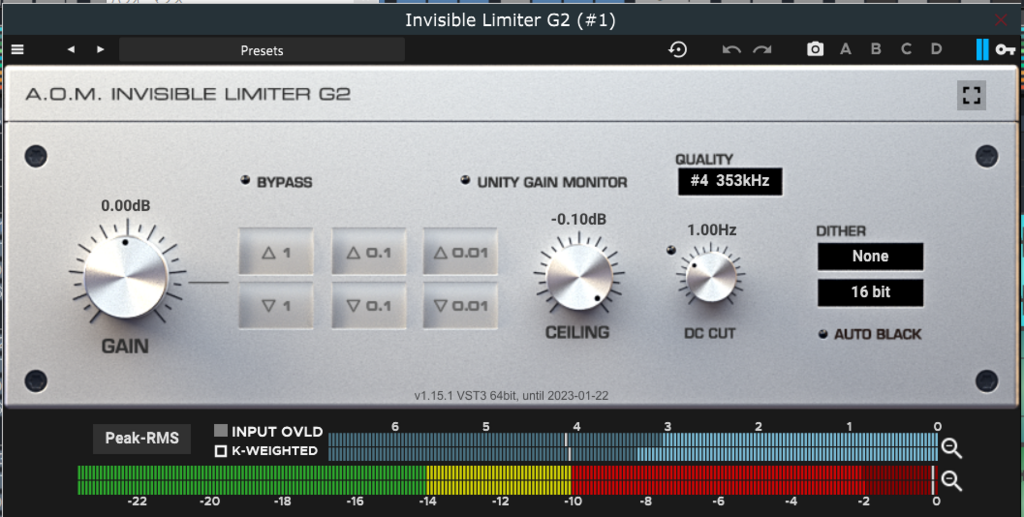Open the hamburger menu in plugin toolbar
Viewport: 1024px width, 517px height.
(18, 50)
